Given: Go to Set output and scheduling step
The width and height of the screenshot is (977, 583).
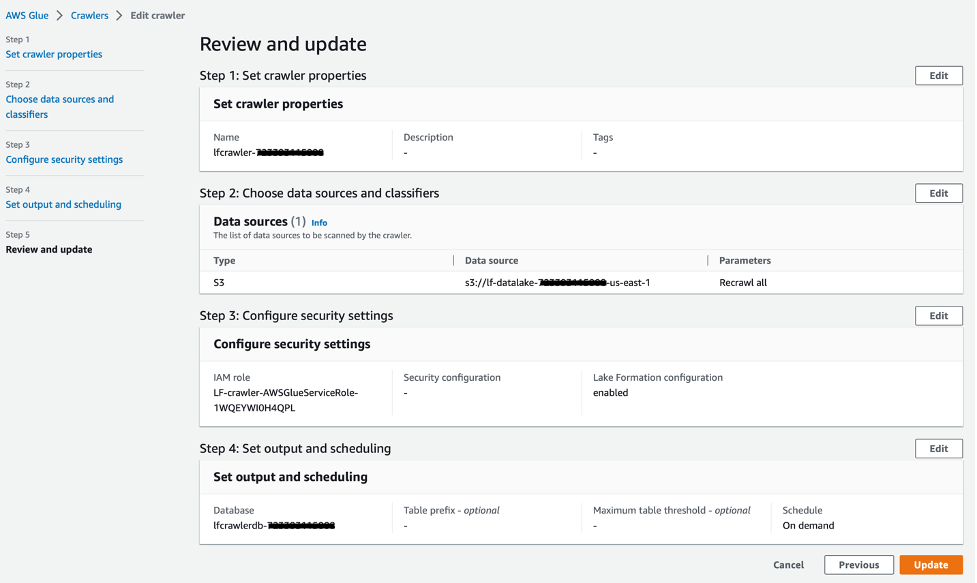Looking at the screenshot, I should [x=63, y=204].
